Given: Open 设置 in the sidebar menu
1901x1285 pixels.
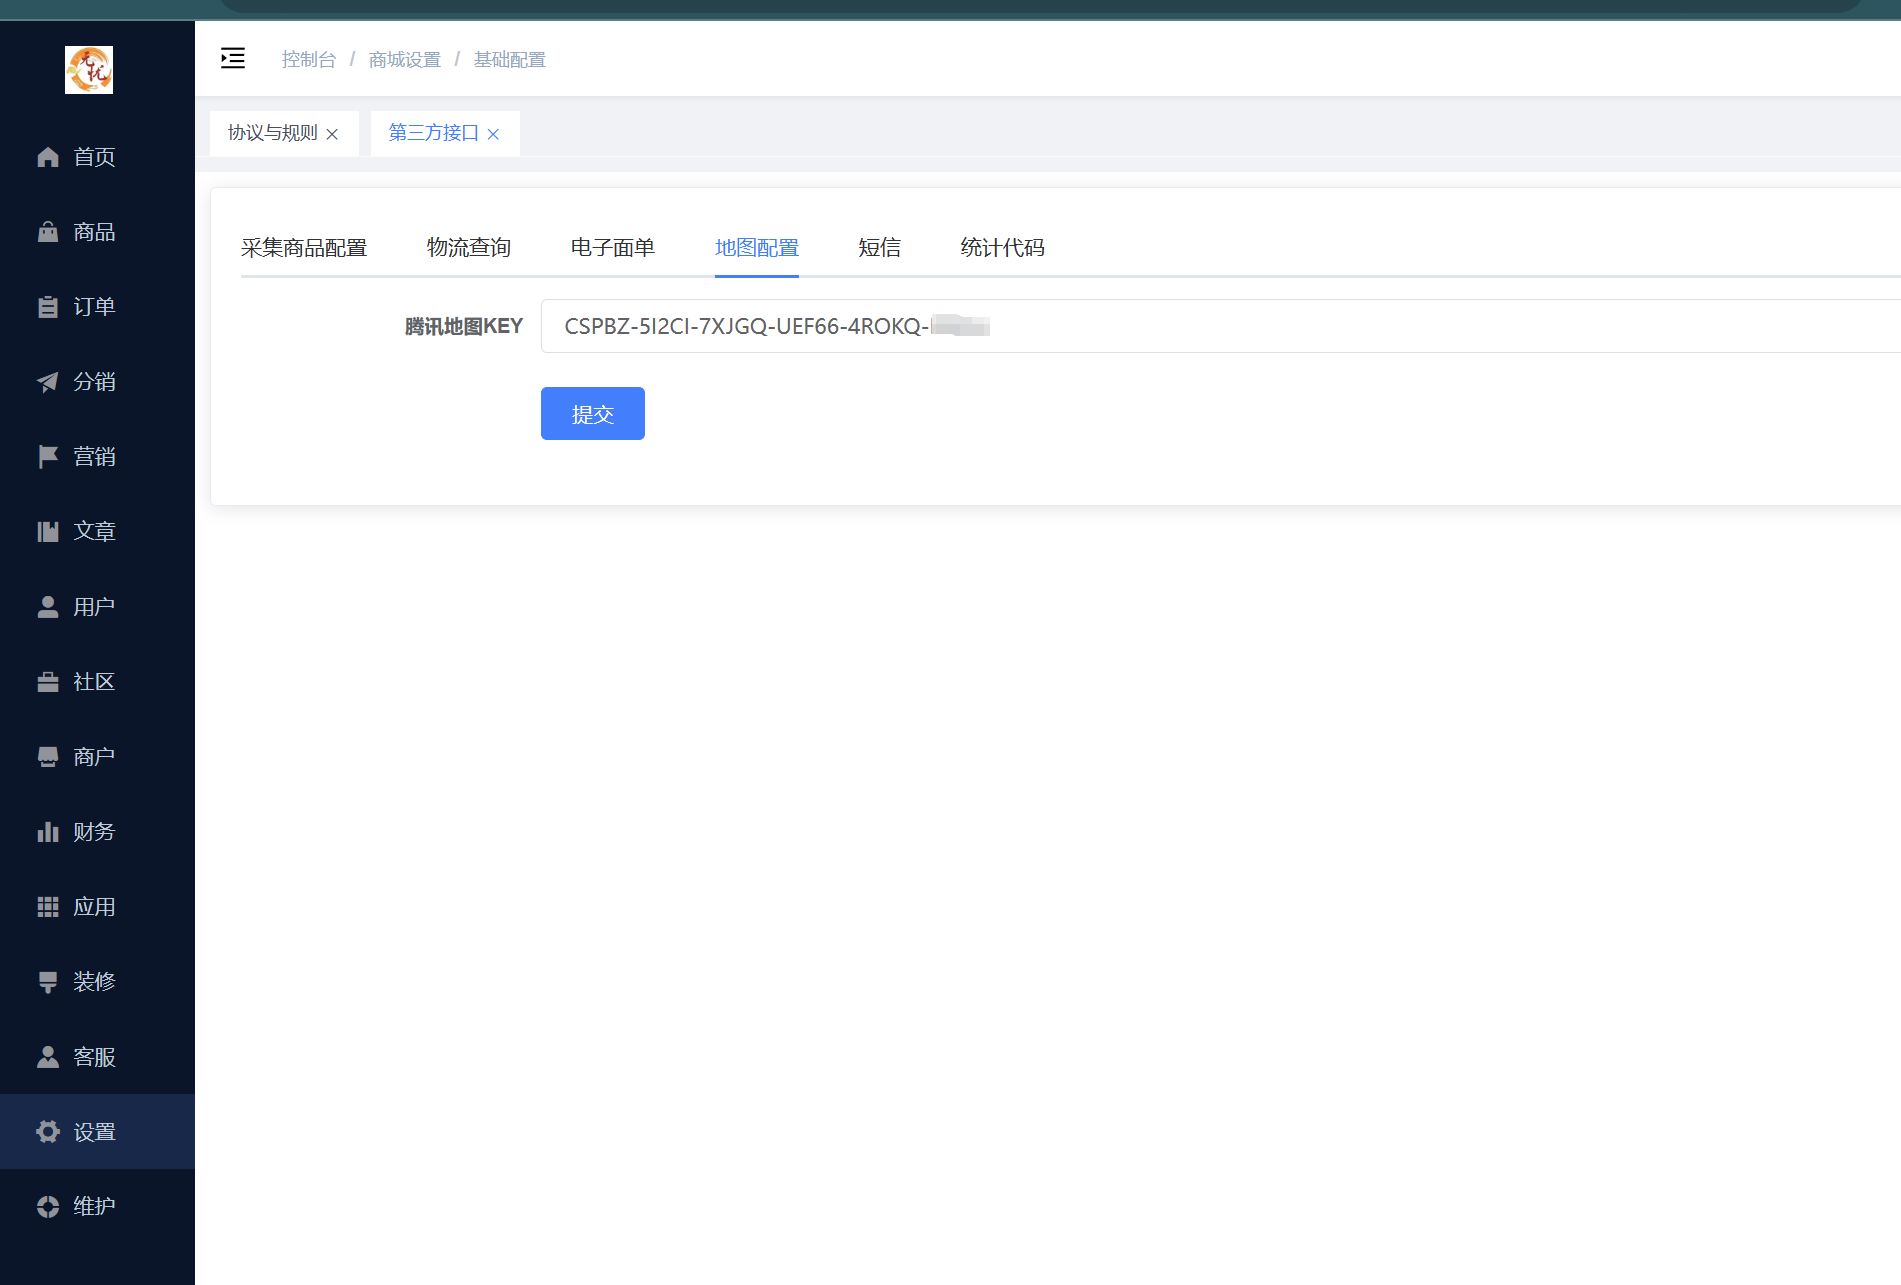Looking at the screenshot, I should (97, 1132).
